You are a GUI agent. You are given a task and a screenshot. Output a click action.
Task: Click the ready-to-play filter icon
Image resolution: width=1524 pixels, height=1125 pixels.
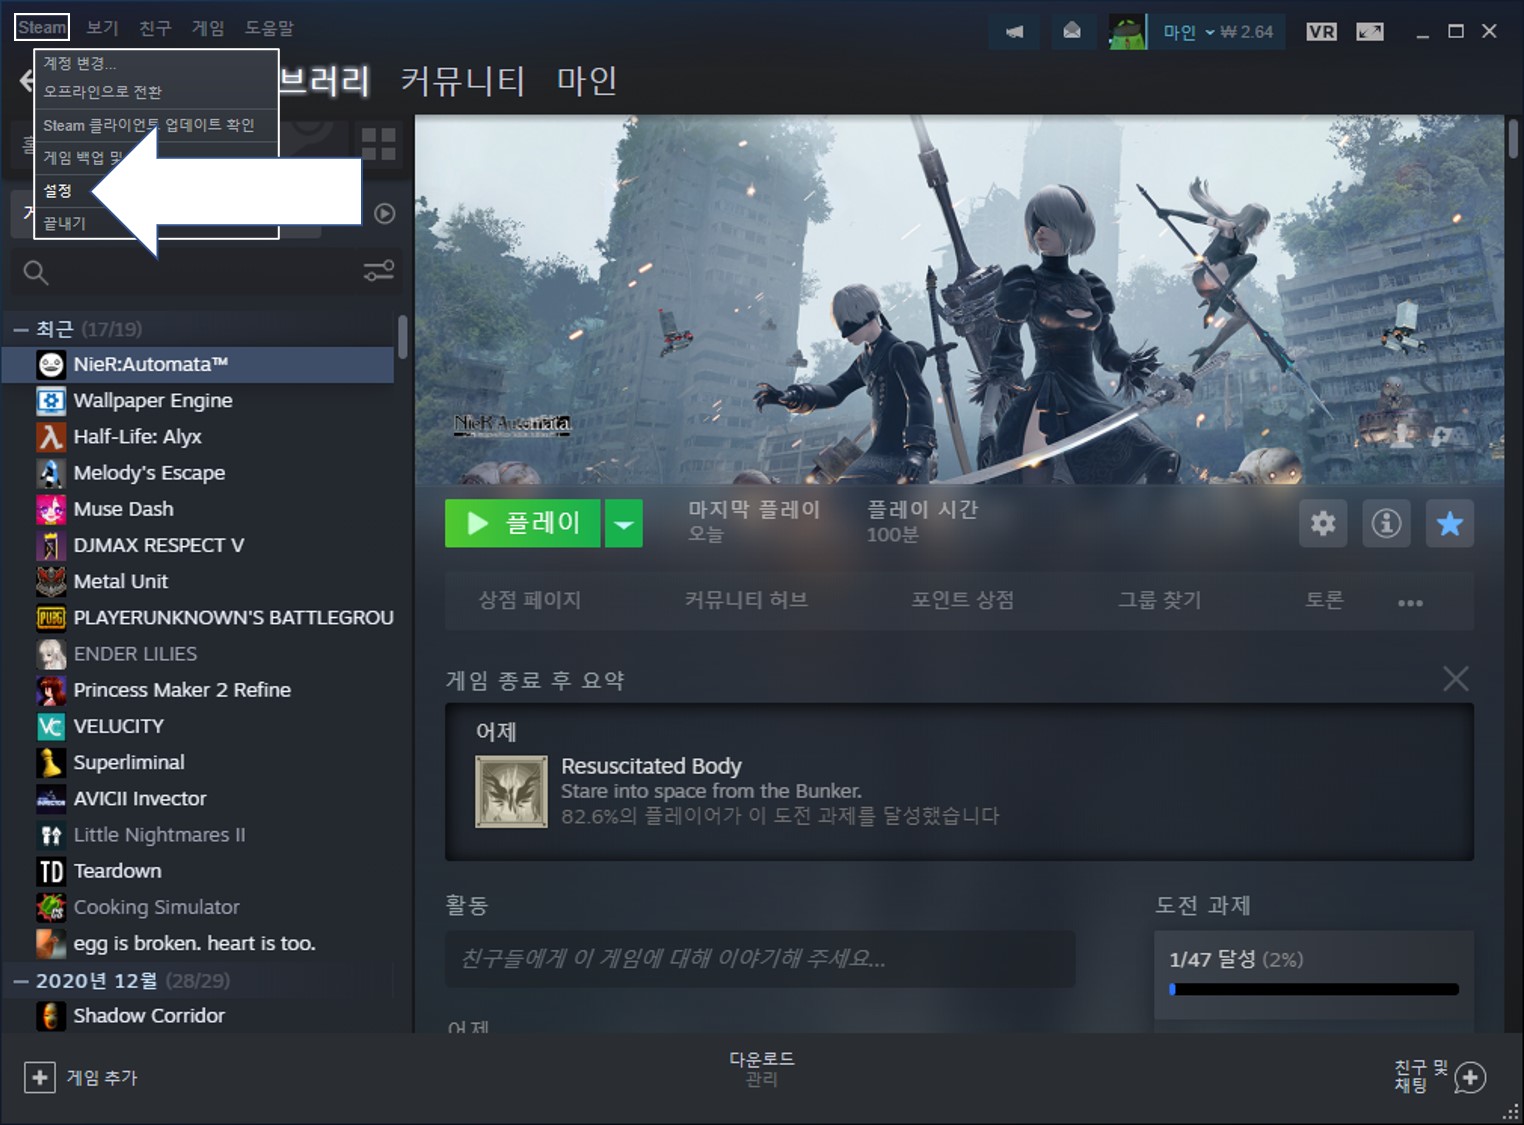(x=384, y=213)
